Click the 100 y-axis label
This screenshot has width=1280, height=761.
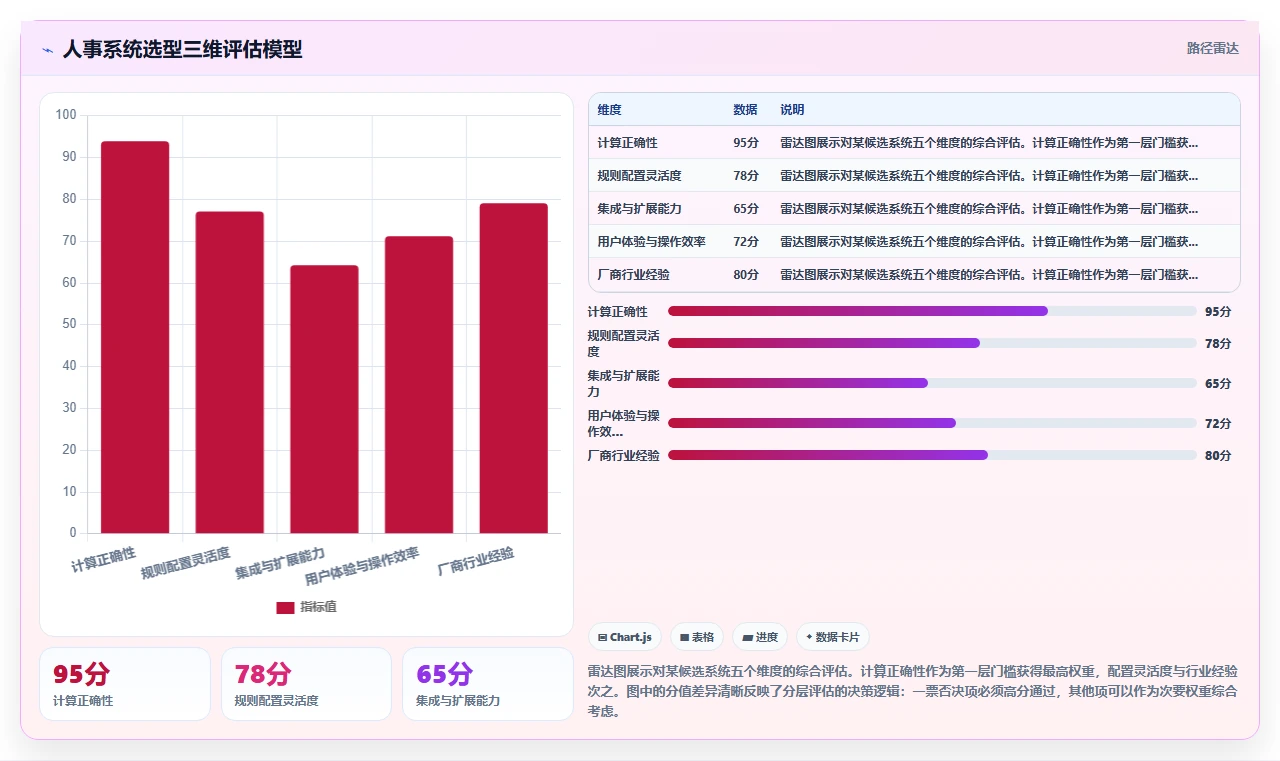(65, 115)
